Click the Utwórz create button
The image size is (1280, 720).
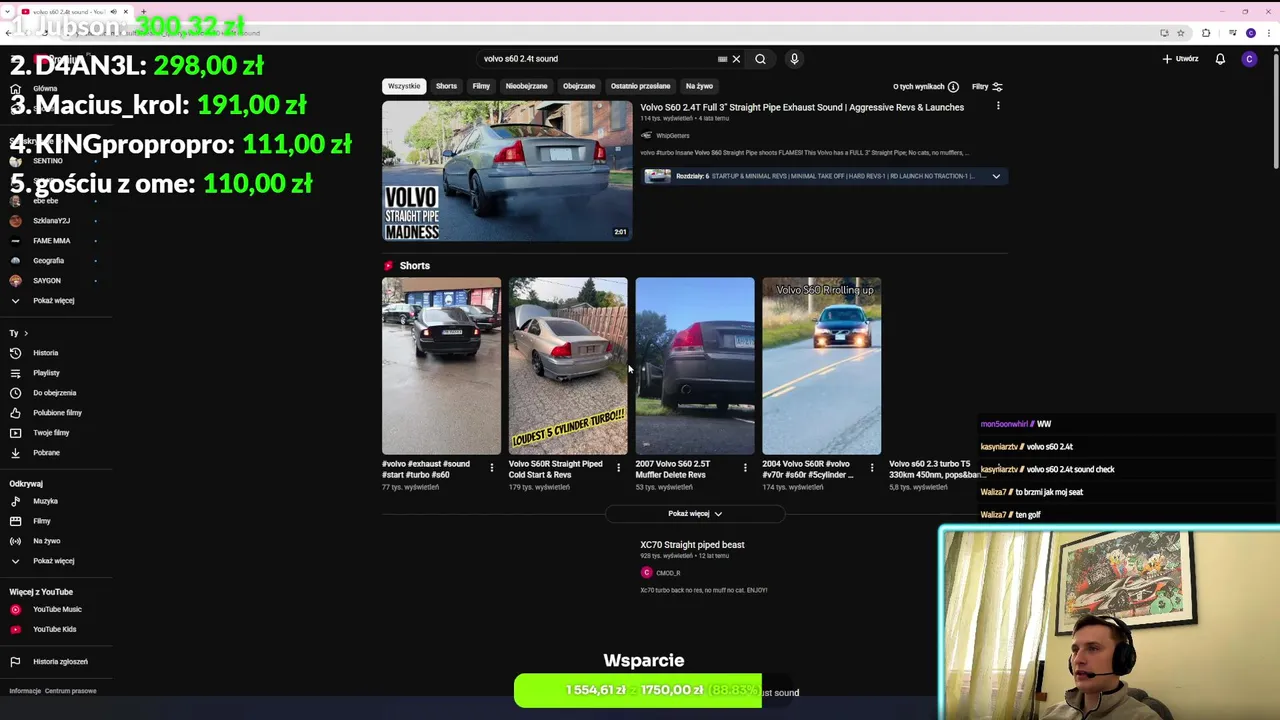1180,59
